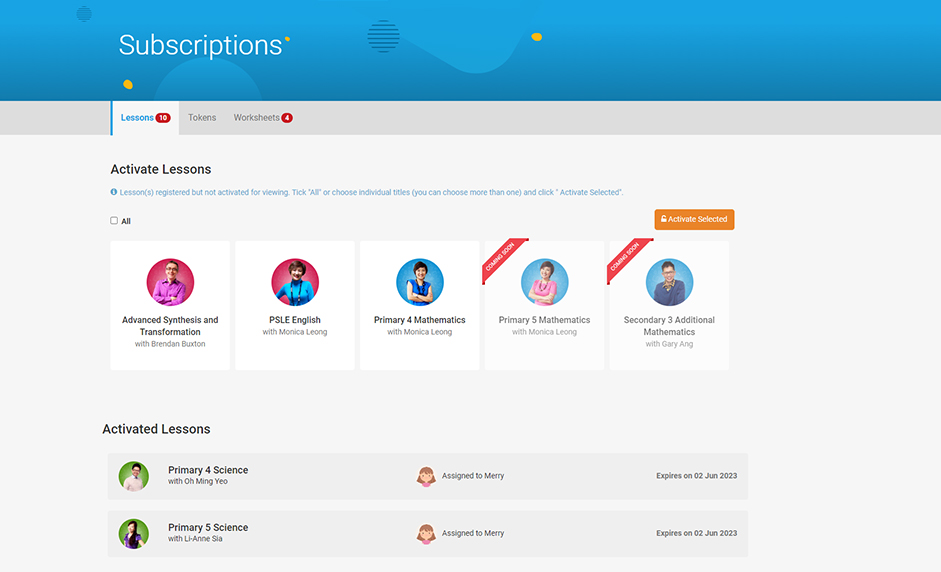The width and height of the screenshot is (941, 572).
Task: Click the expiry date in the Primary 5 Science row
Action: pyautogui.click(x=696, y=533)
